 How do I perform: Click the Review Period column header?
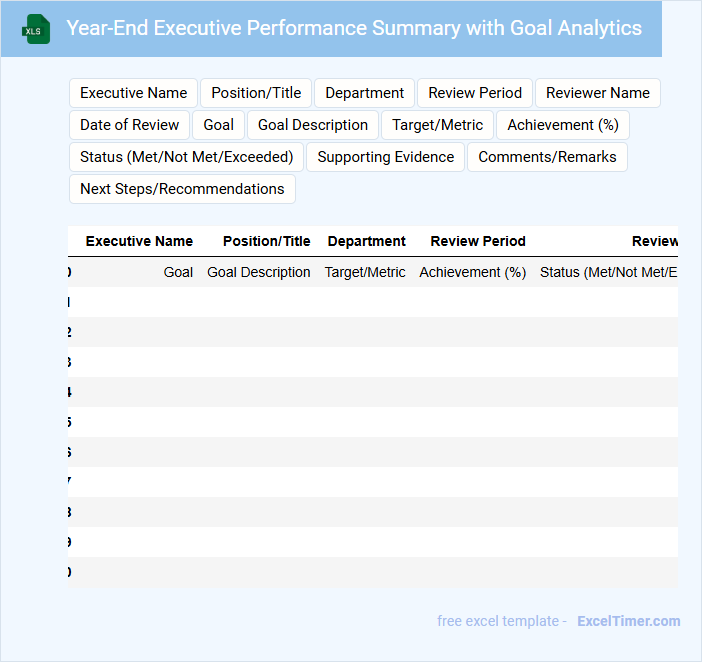pyautogui.click(x=478, y=241)
